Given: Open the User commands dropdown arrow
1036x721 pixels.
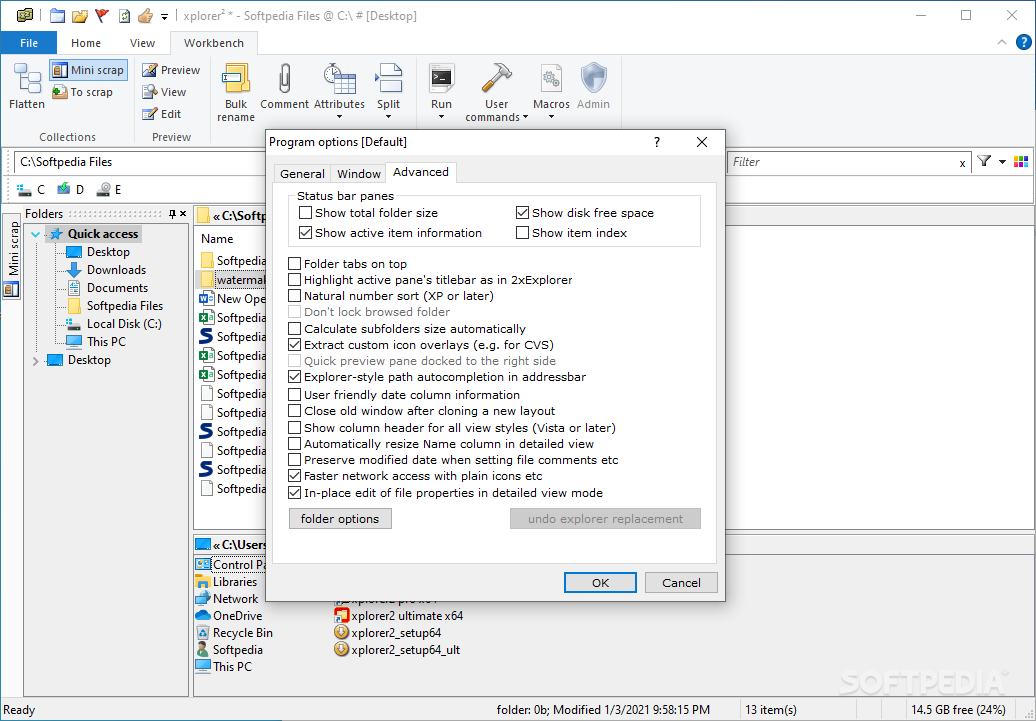Looking at the screenshot, I should (525, 118).
